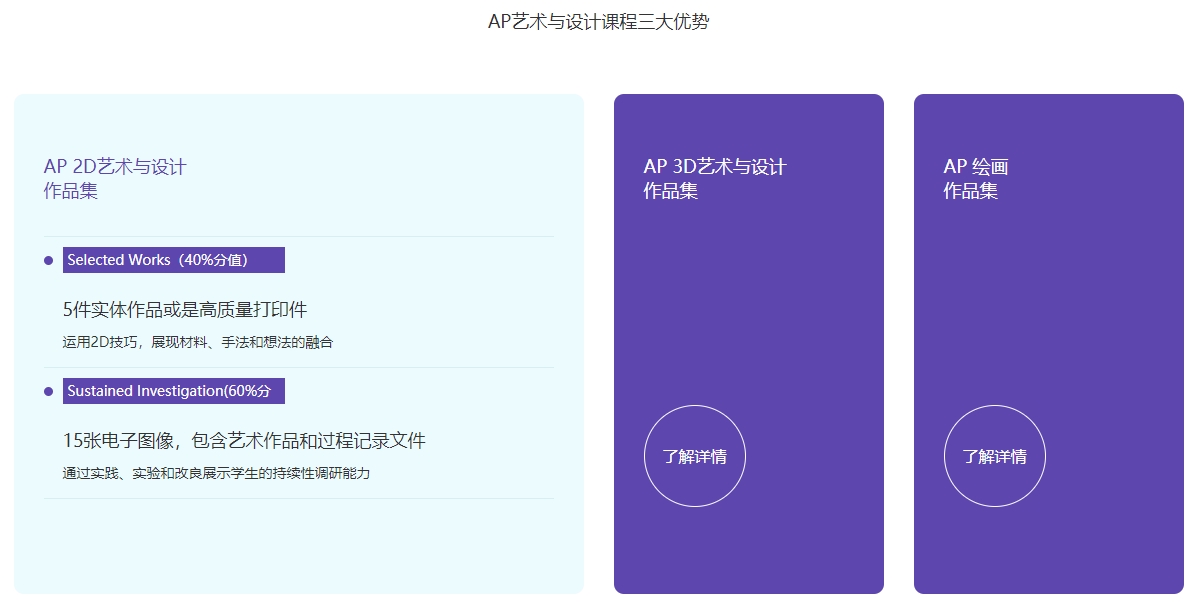Click the Sustained Investigation(60%分 label
Screen dimensions: 1196x606
[x=174, y=391]
